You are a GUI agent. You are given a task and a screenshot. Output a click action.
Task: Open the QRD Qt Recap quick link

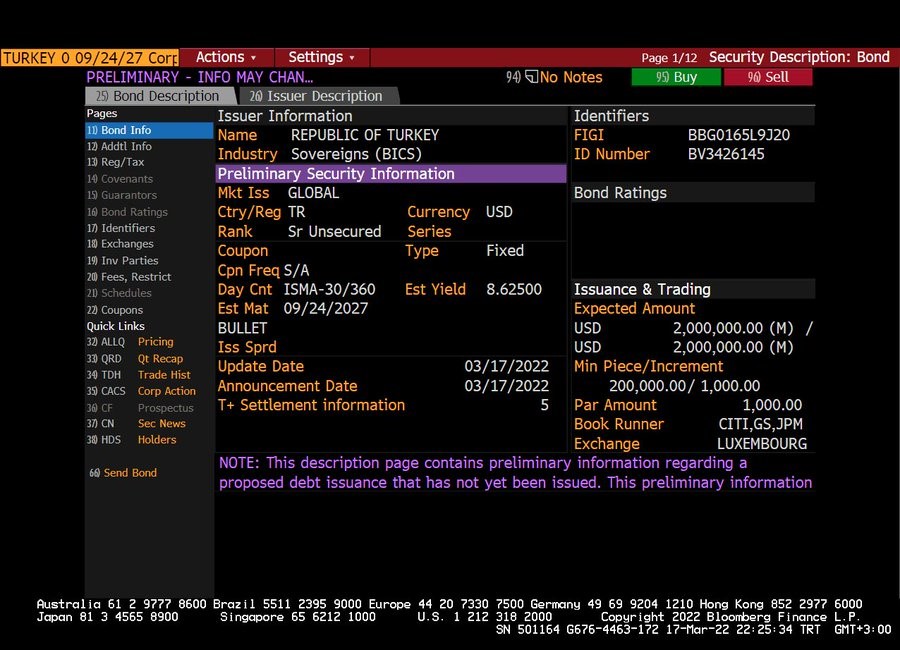click(x=135, y=359)
